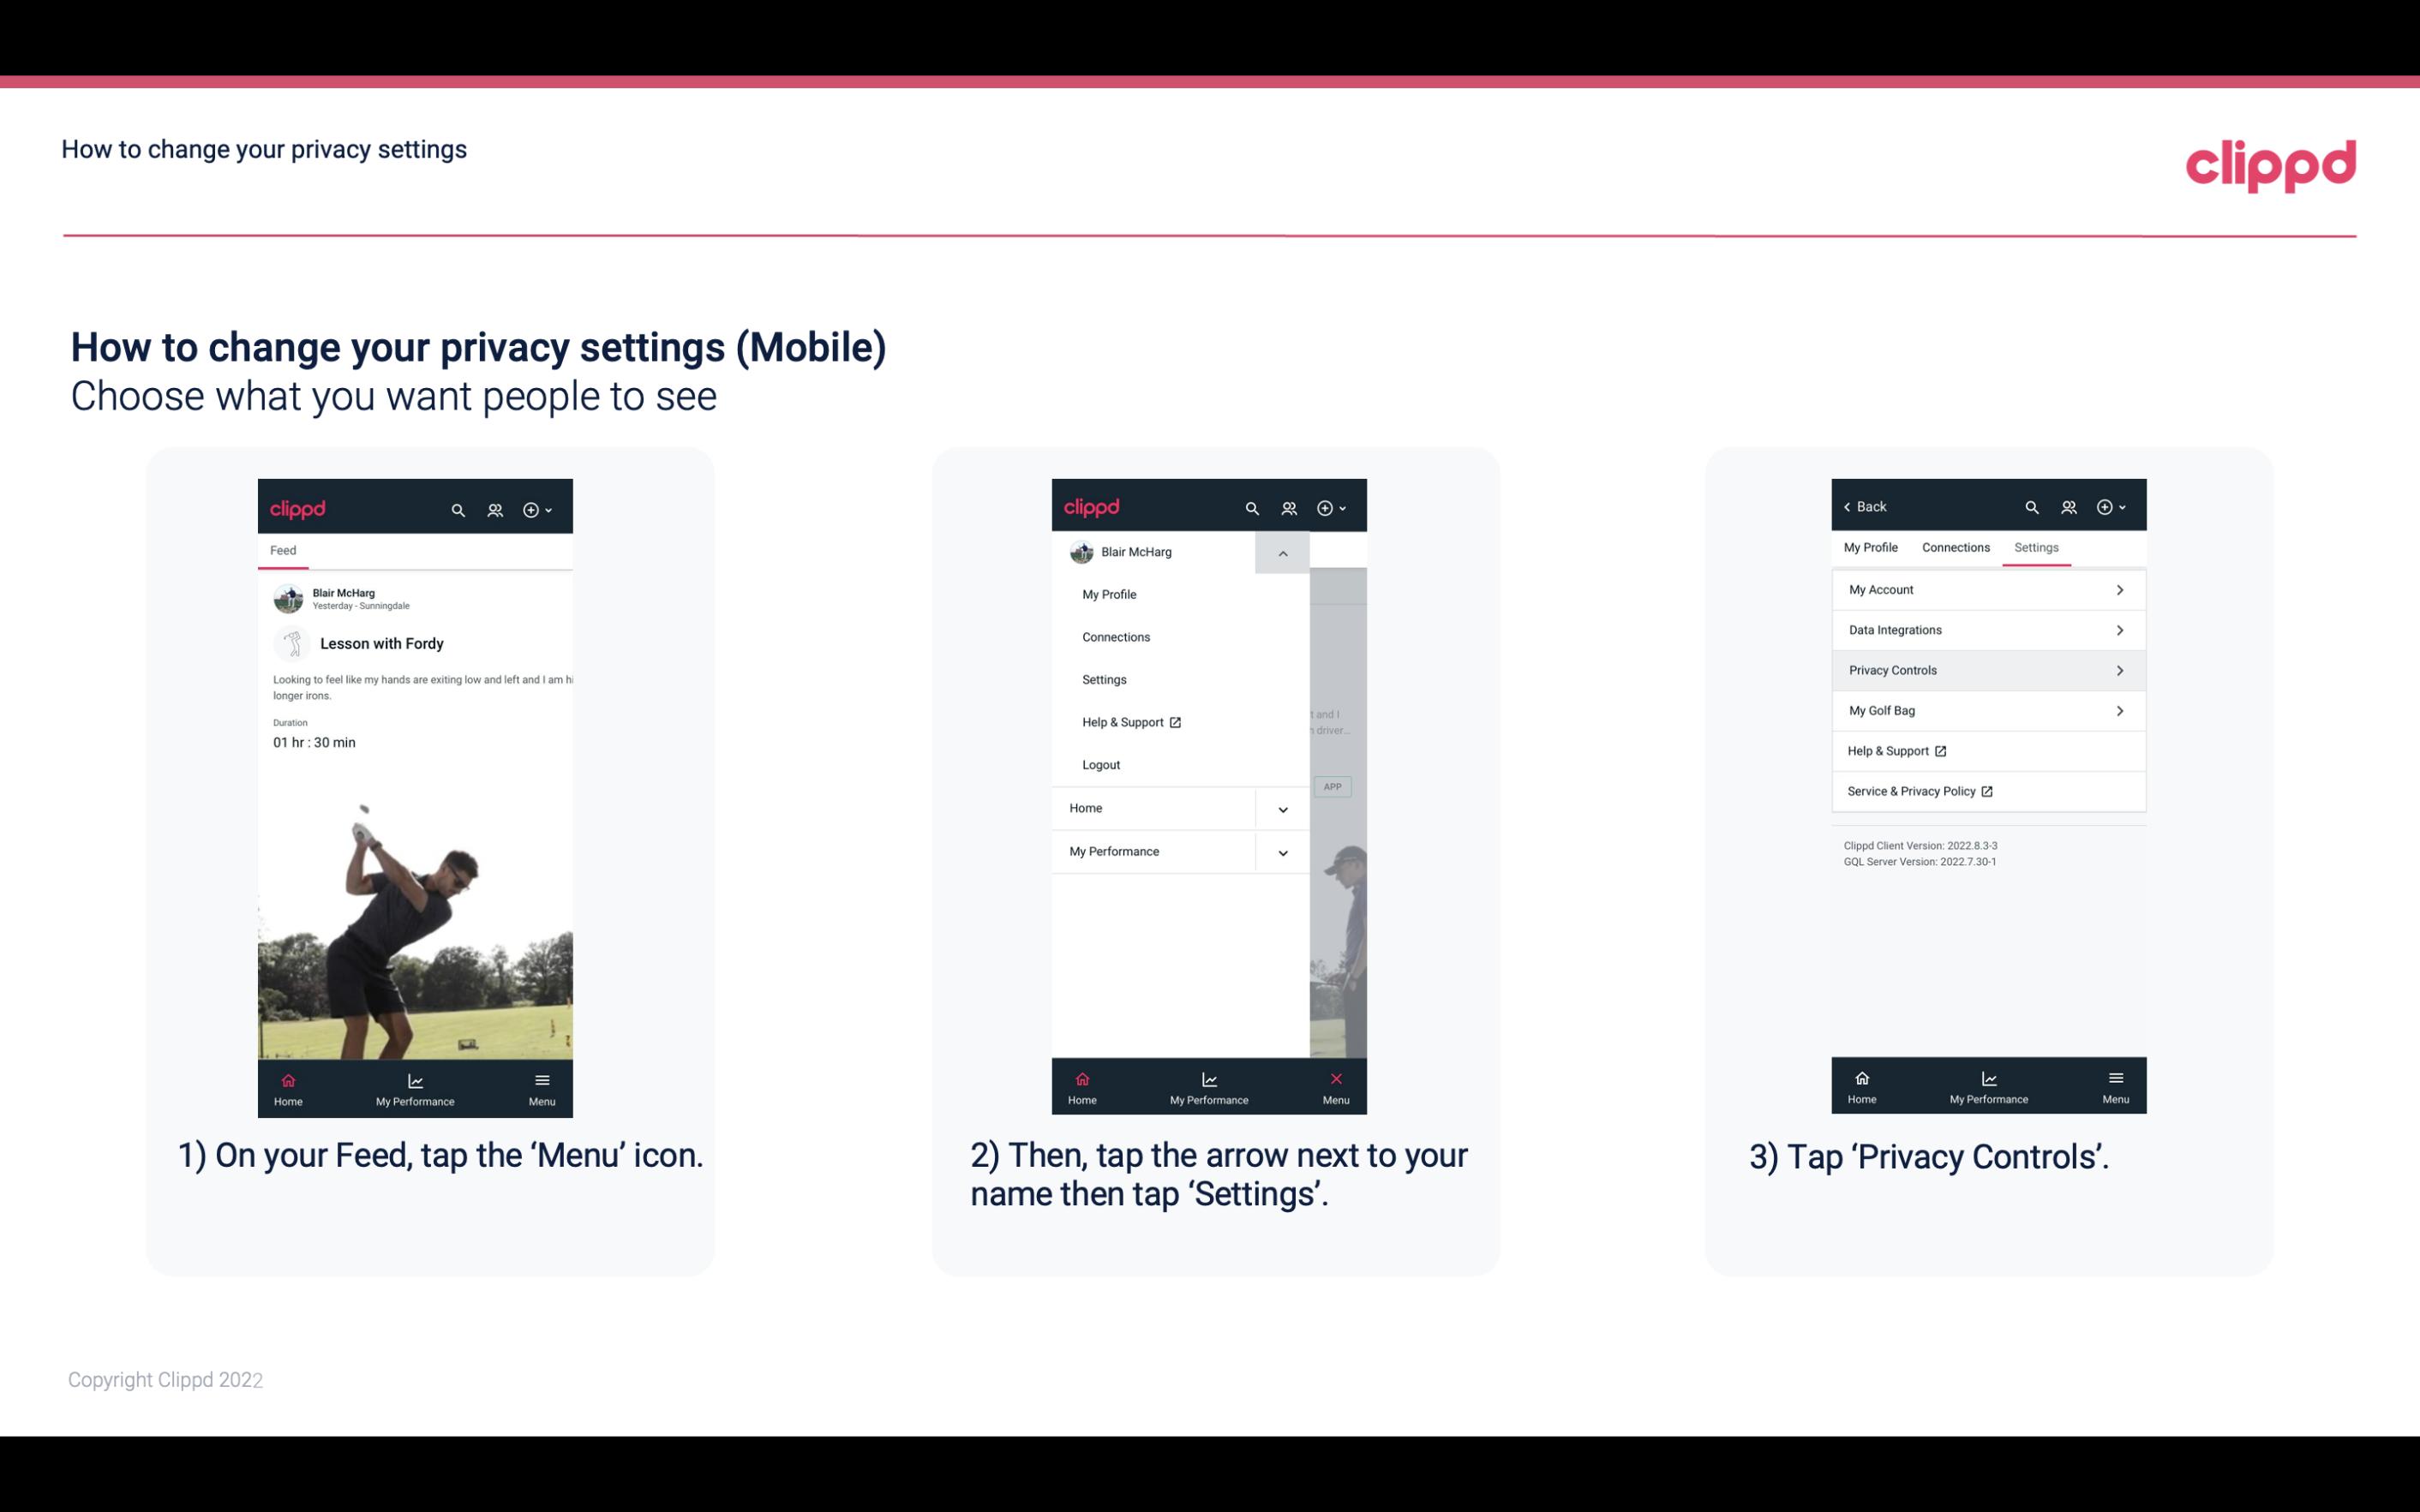Viewport: 2420px width, 1512px height.
Task: Toggle the close X icon in step 2 nav
Action: point(1334,1077)
